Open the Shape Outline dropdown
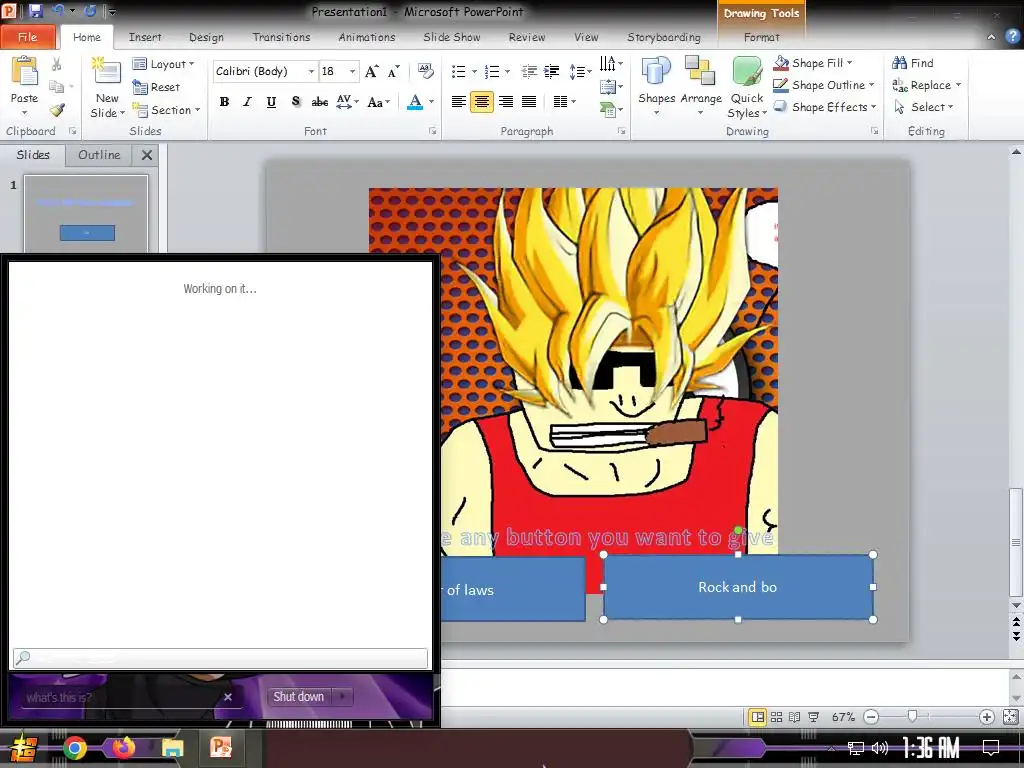This screenshot has width=1024, height=768. pyautogui.click(x=824, y=85)
